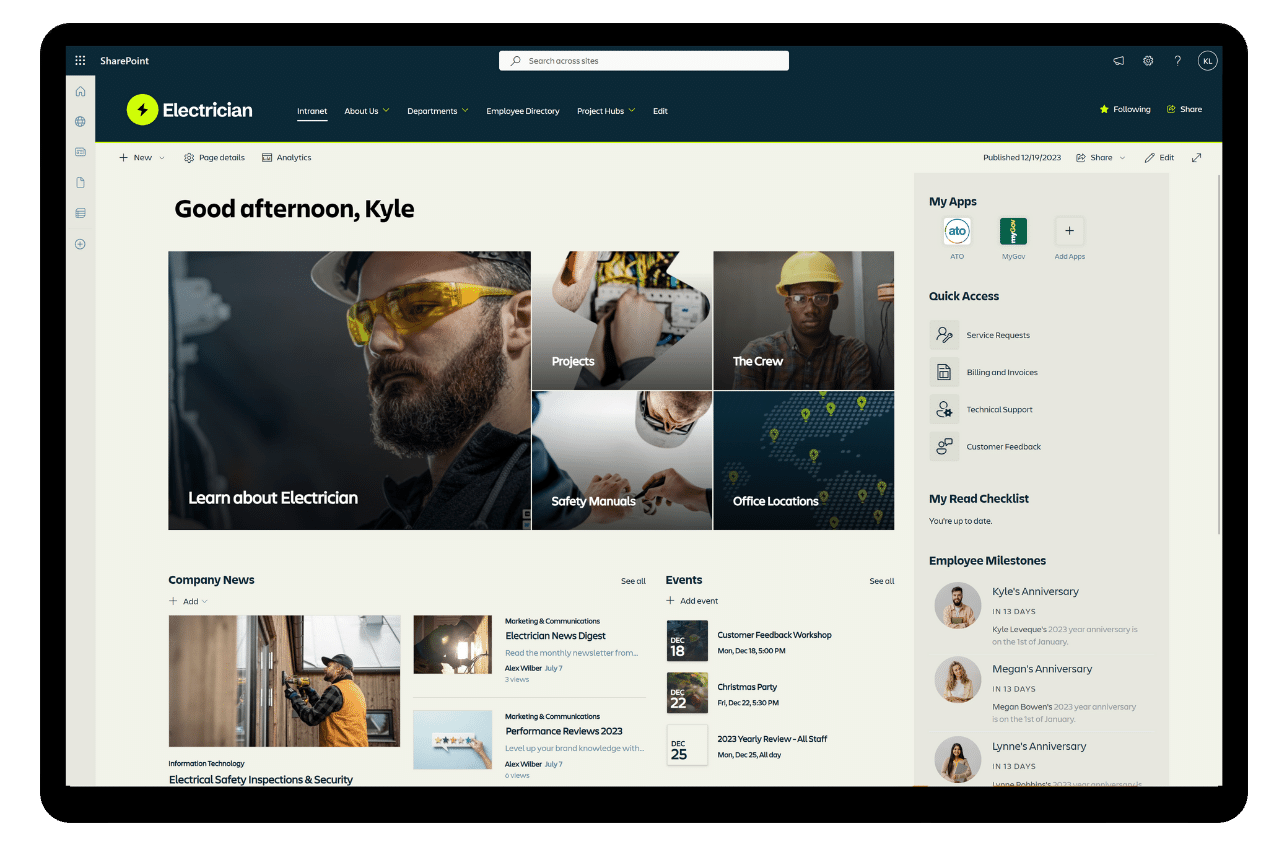Open the MyGov app icon

pyautogui.click(x=1013, y=232)
